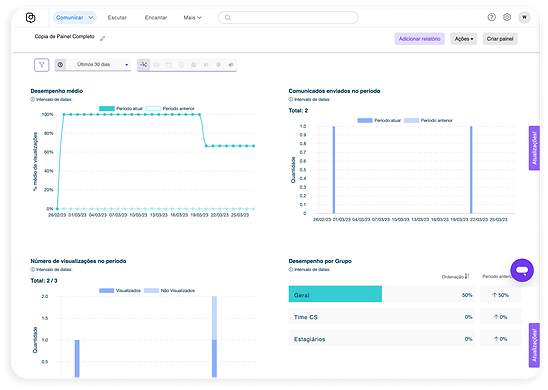Click the Total: 2 value text
The height and width of the screenshot is (390, 548).
pyautogui.click(x=298, y=110)
